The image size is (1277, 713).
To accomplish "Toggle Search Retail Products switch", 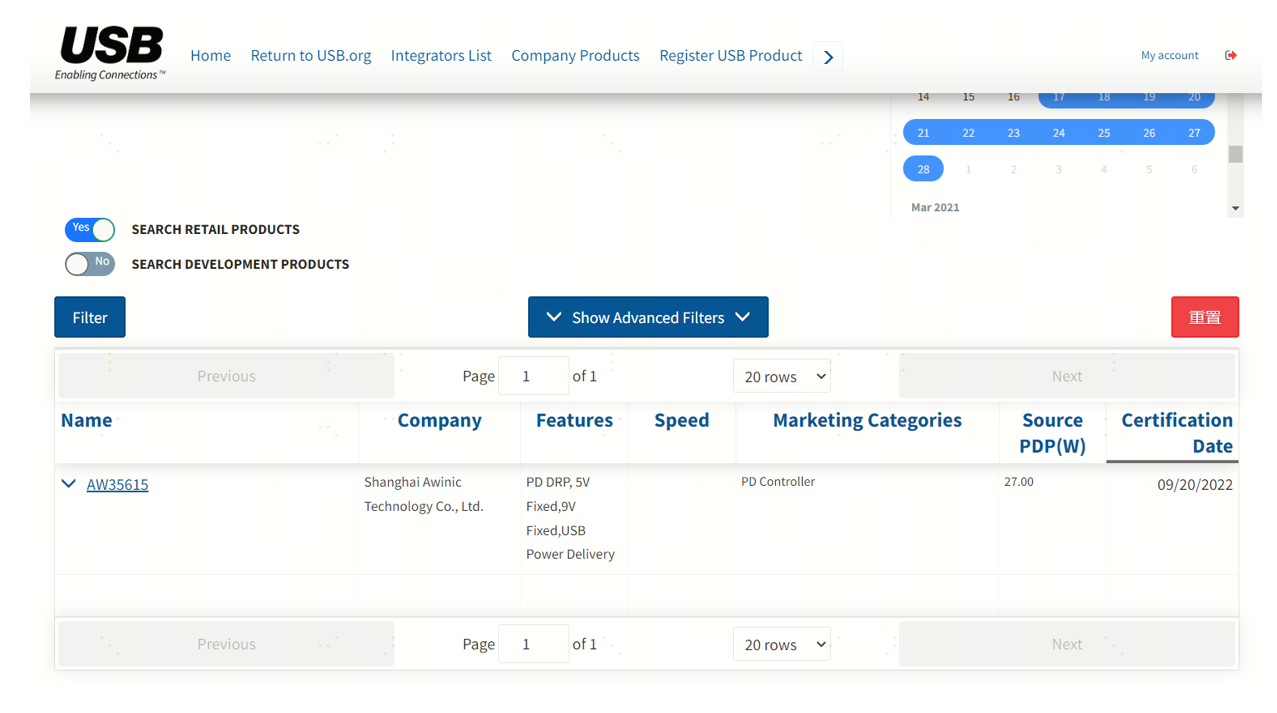I will 90,230.
